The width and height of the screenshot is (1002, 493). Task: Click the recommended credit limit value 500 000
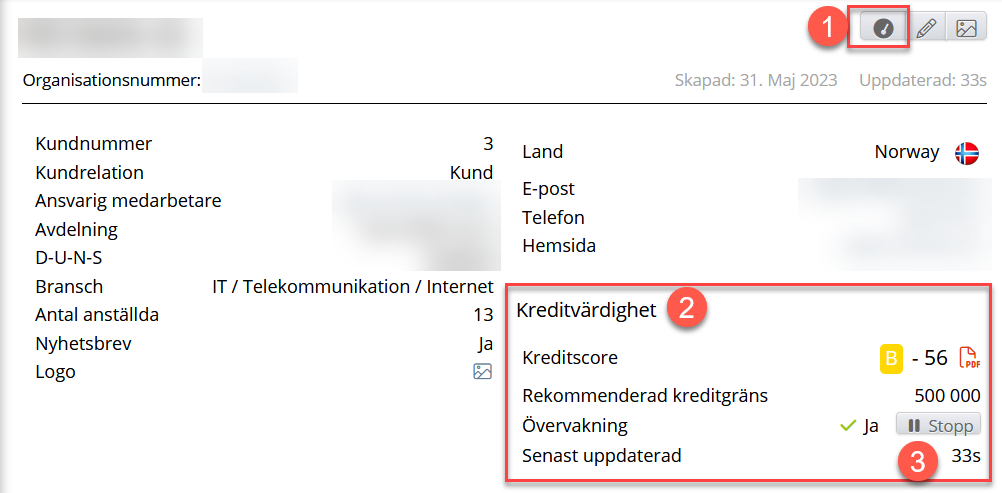pos(947,395)
